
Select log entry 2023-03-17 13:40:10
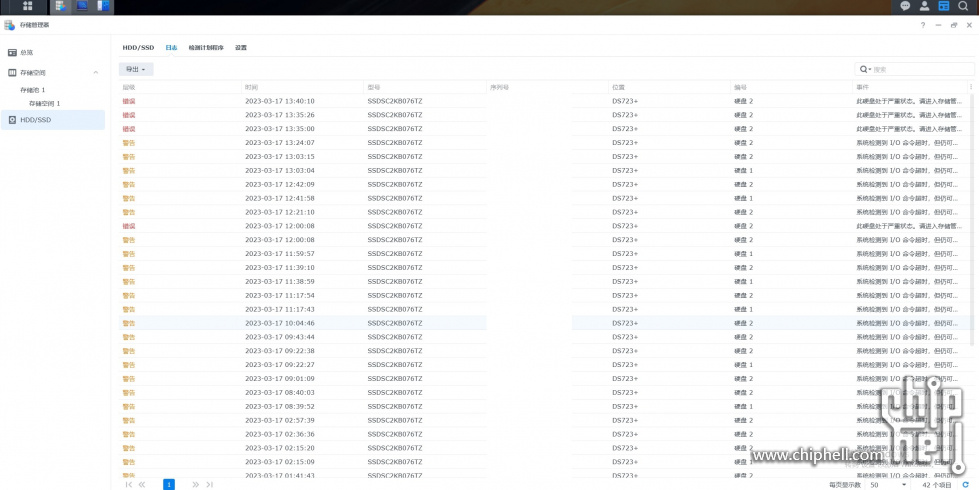point(543,101)
